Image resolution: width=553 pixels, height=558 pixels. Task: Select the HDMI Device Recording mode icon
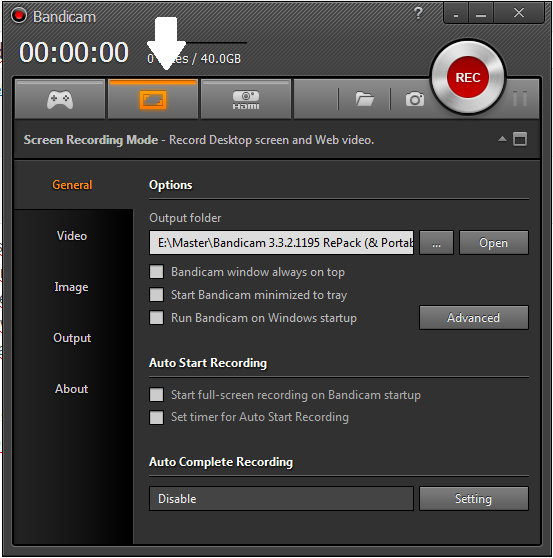(246, 99)
